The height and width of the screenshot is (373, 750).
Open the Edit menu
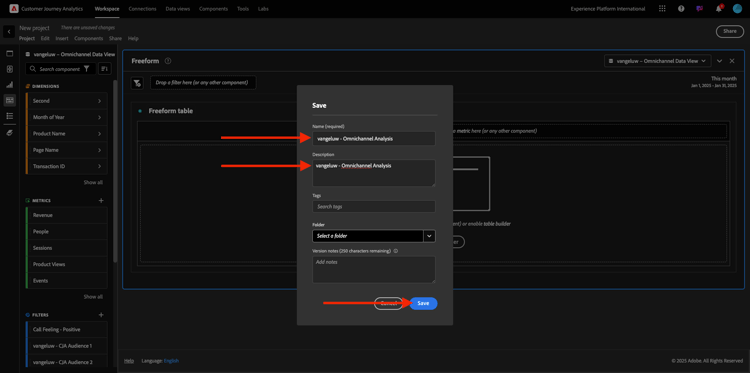tap(45, 38)
